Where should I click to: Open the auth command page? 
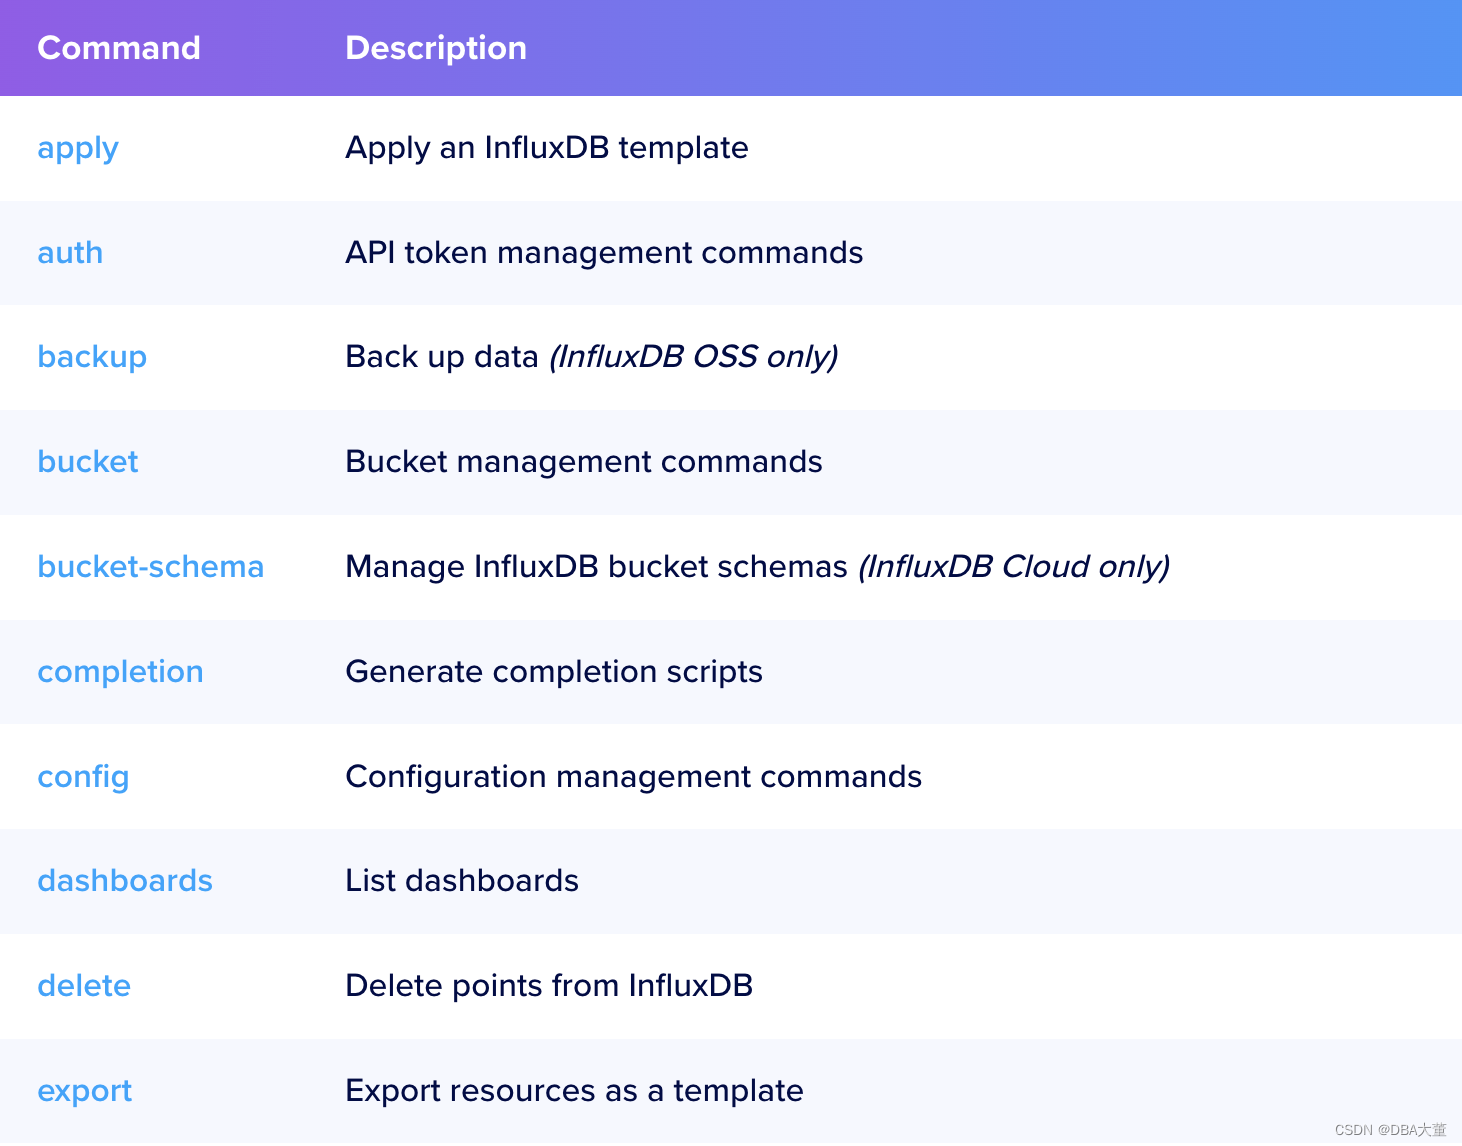click(x=69, y=252)
